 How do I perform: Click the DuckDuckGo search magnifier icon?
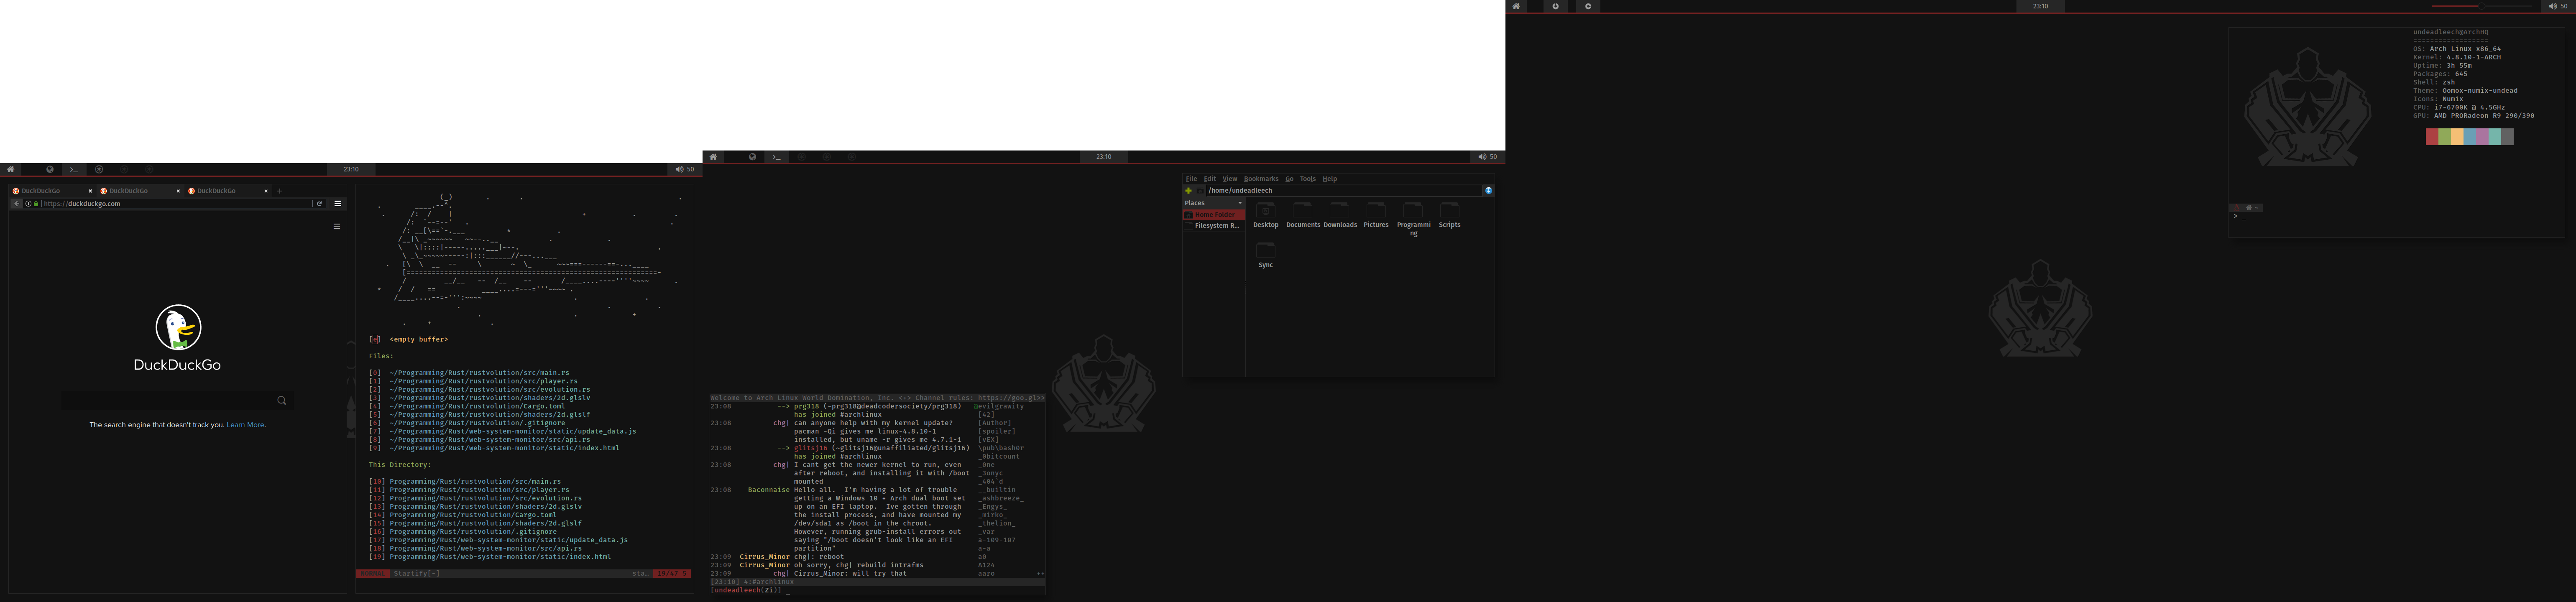coord(282,401)
